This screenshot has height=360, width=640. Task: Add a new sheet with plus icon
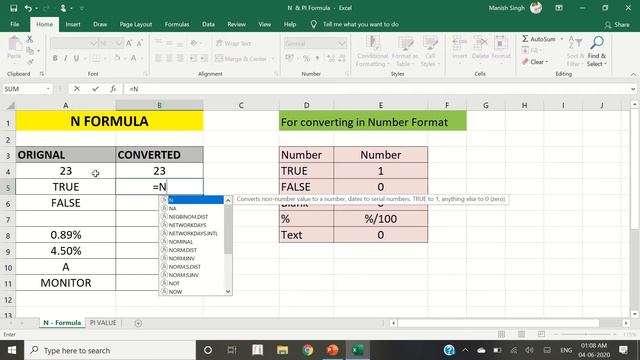pyautogui.click(x=138, y=323)
